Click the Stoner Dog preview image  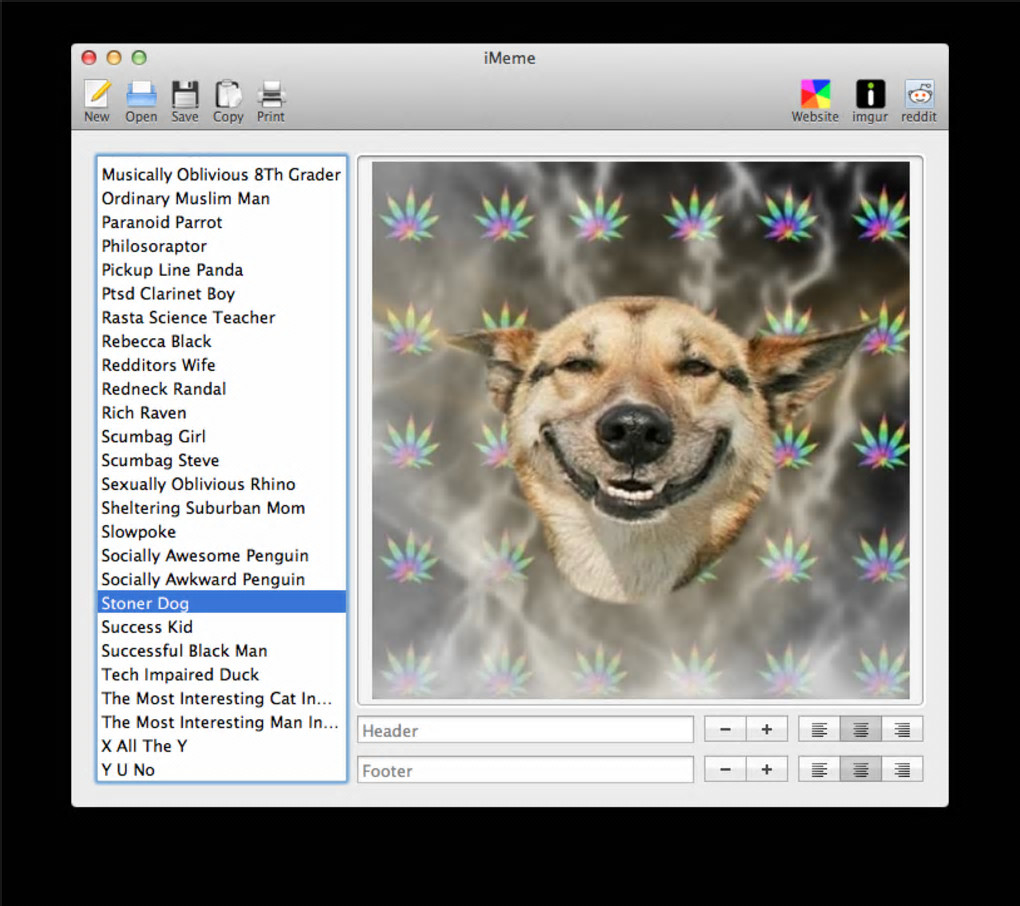[641, 430]
